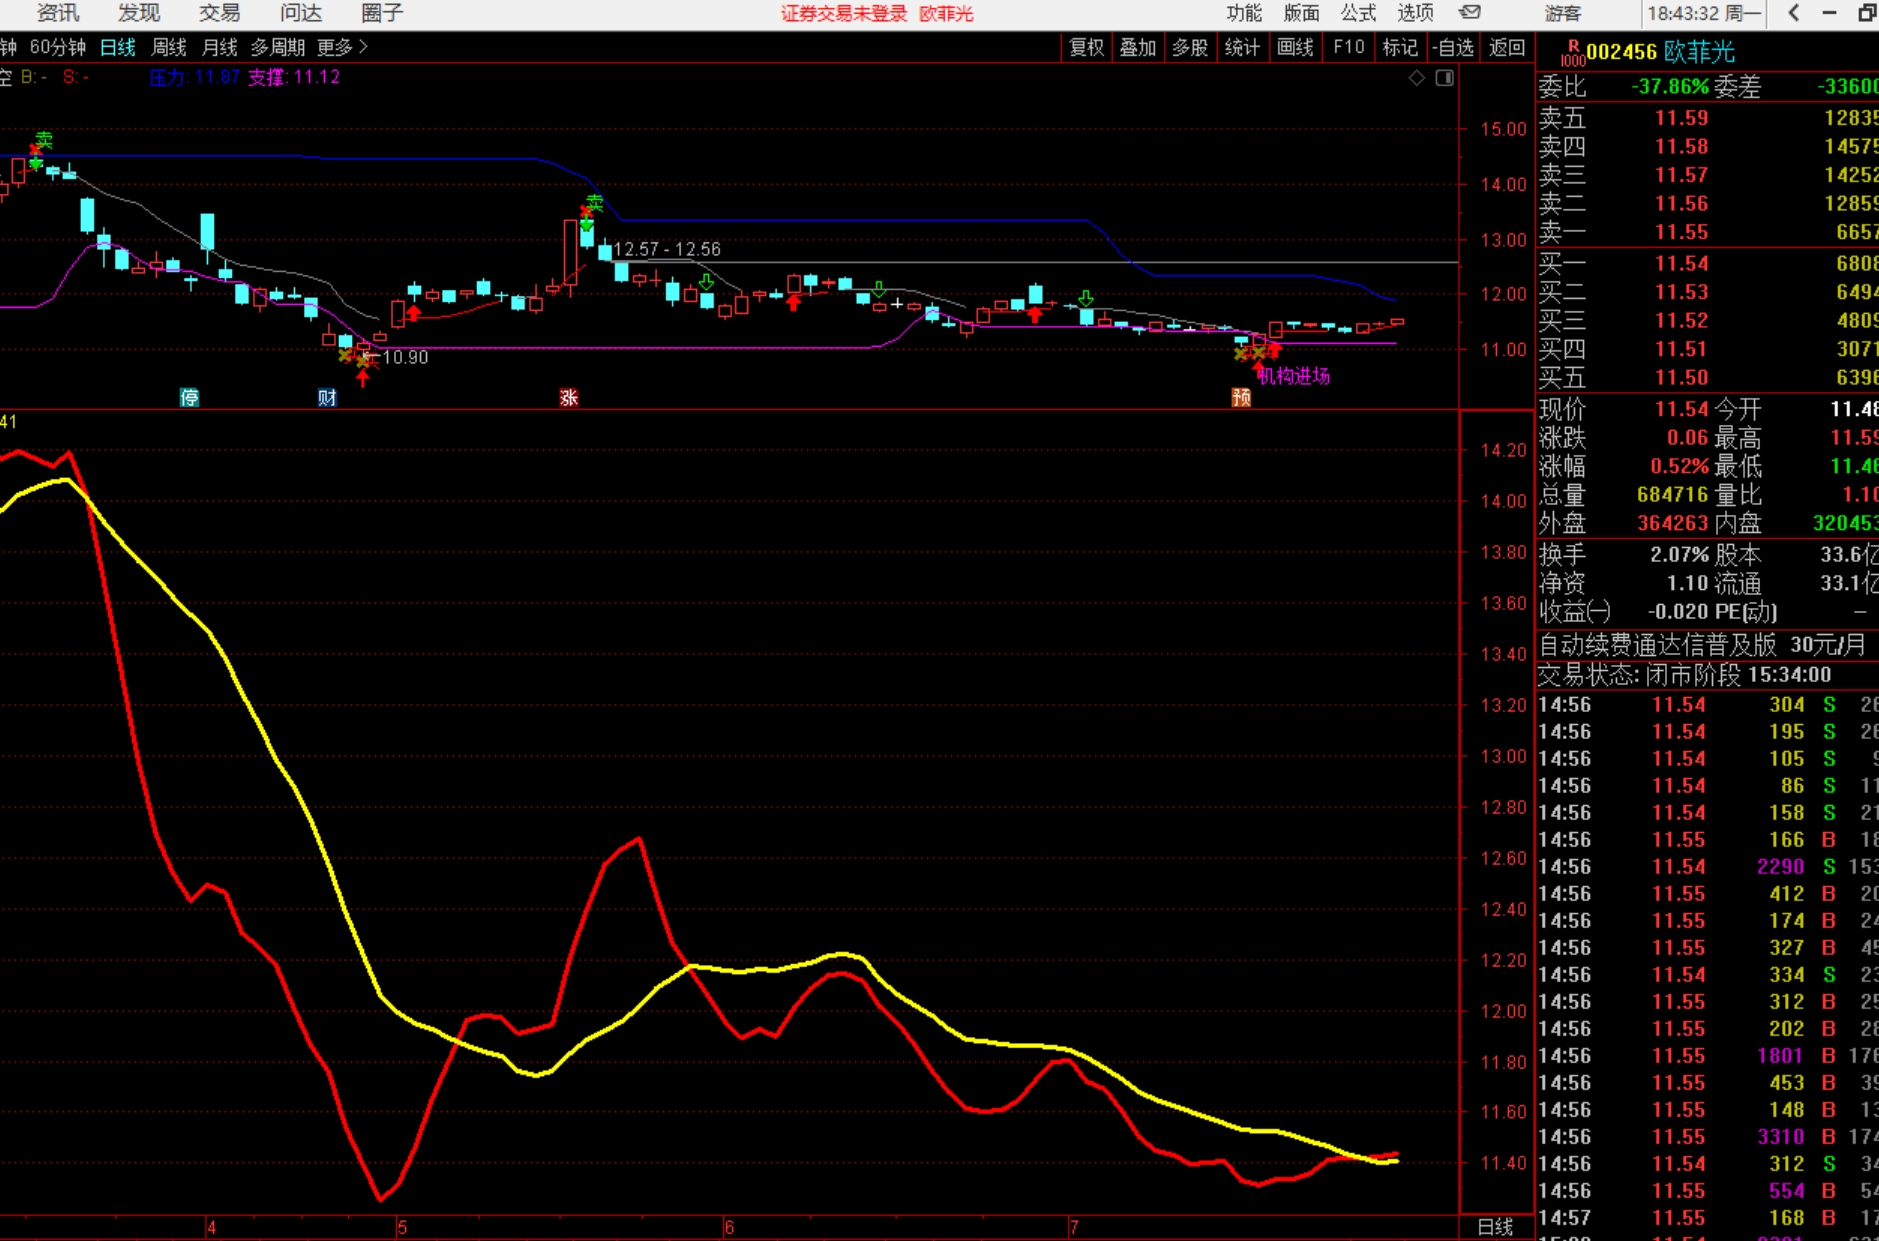
Task: Open the 资讯 menu
Action: pyautogui.click(x=57, y=13)
